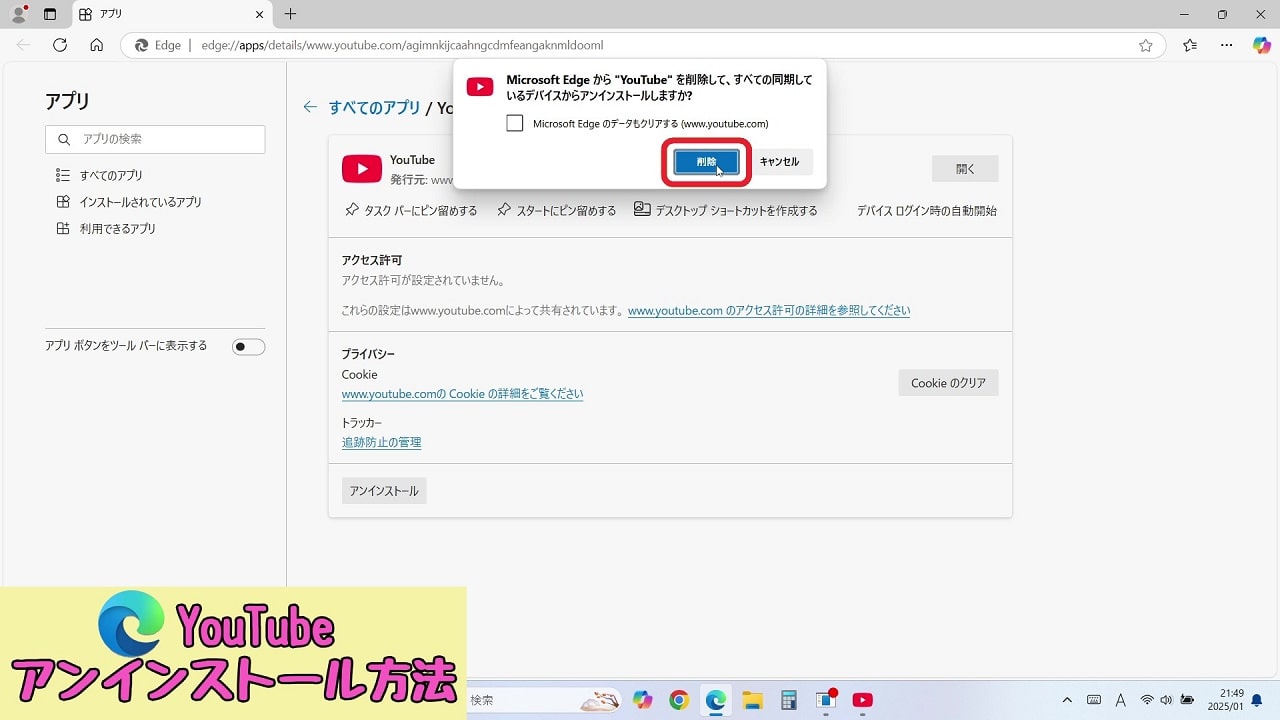Open Wi-Fi network settings in tray

pos(1147,700)
